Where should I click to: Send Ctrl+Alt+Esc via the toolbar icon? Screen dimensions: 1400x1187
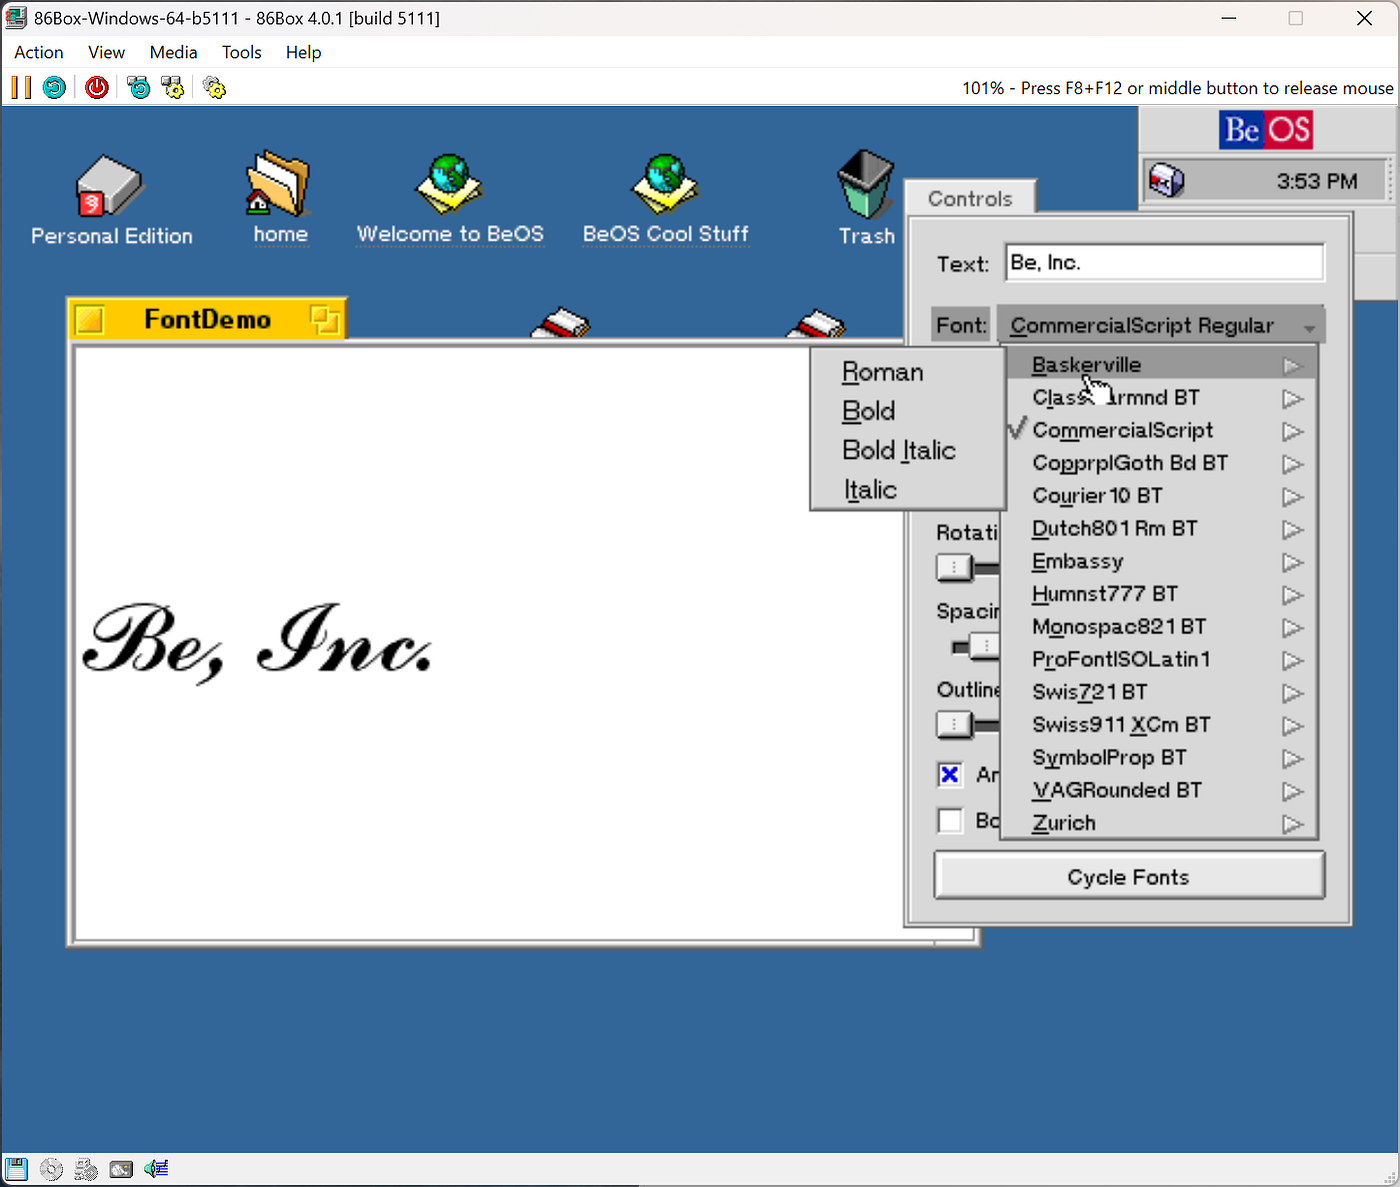(x=173, y=88)
